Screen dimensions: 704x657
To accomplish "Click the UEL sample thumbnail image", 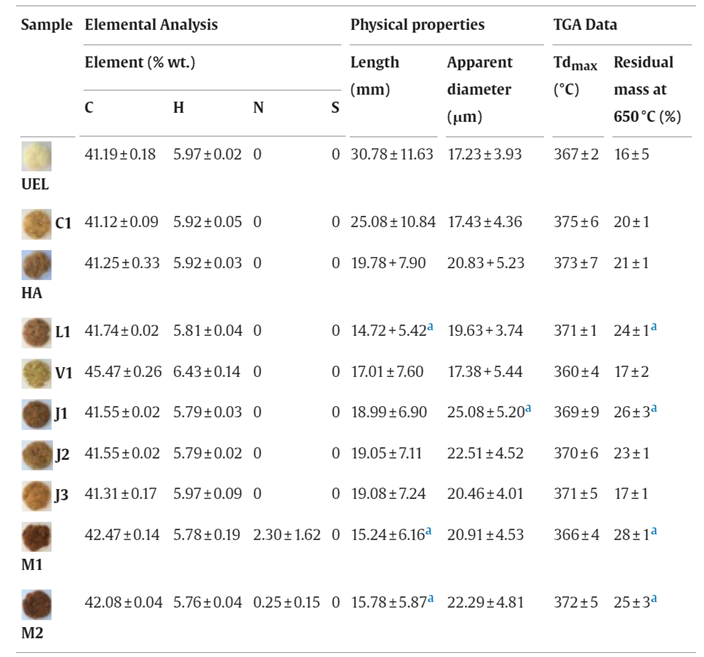I will pyautogui.click(x=36, y=157).
